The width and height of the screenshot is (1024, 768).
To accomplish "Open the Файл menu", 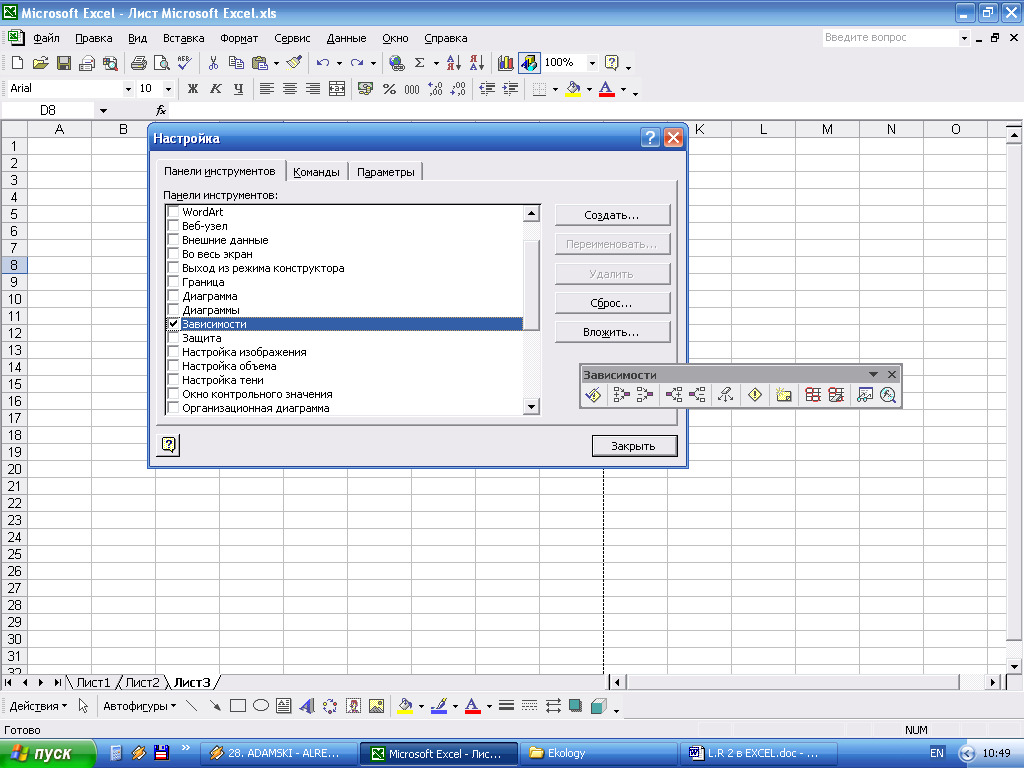I will tap(46, 39).
